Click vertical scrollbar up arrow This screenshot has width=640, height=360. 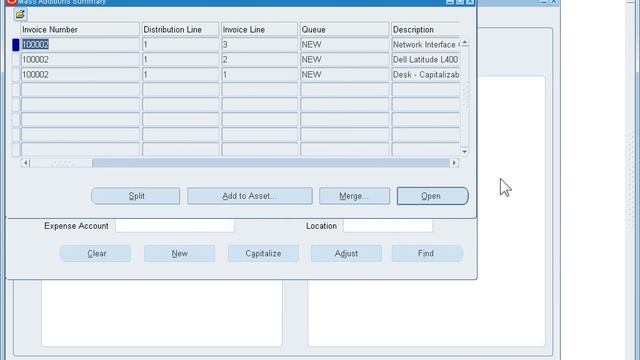(x=464, y=43)
